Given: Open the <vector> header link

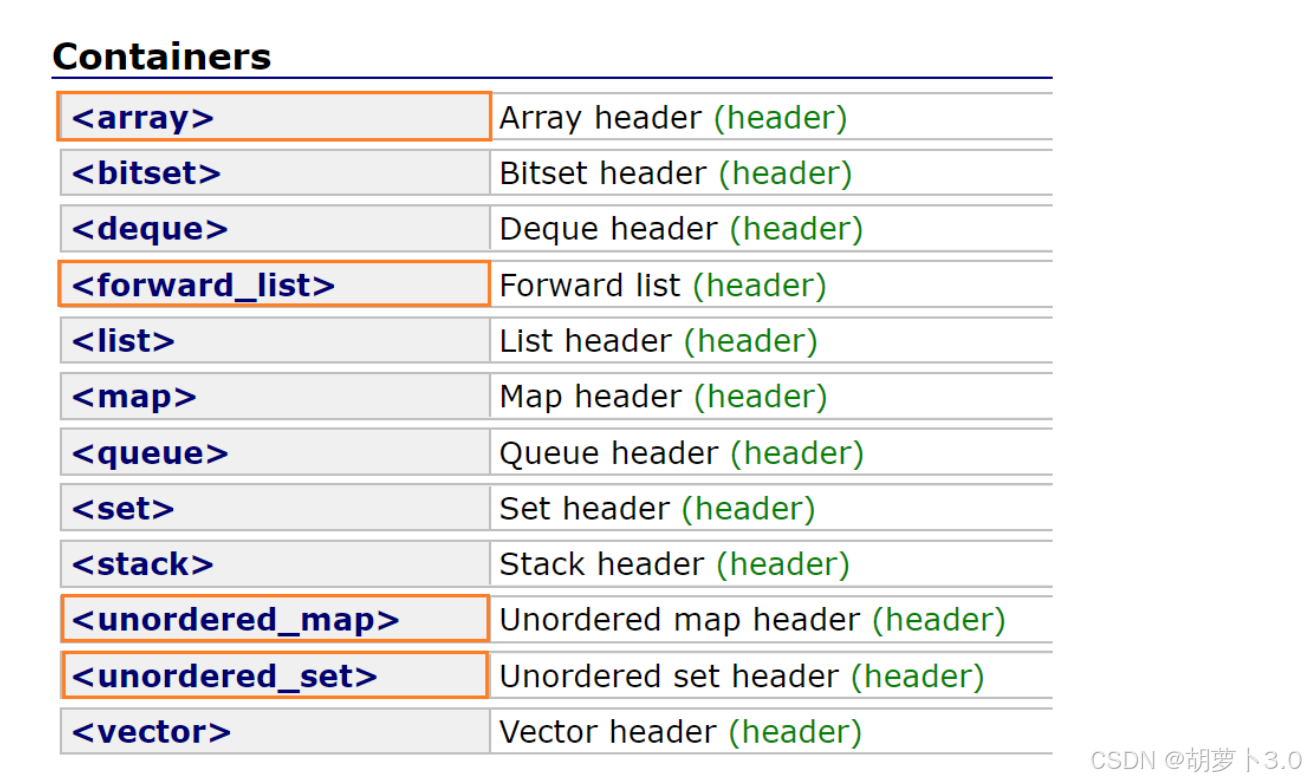Looking at the screenshot, I should click(x=151, y=732).
